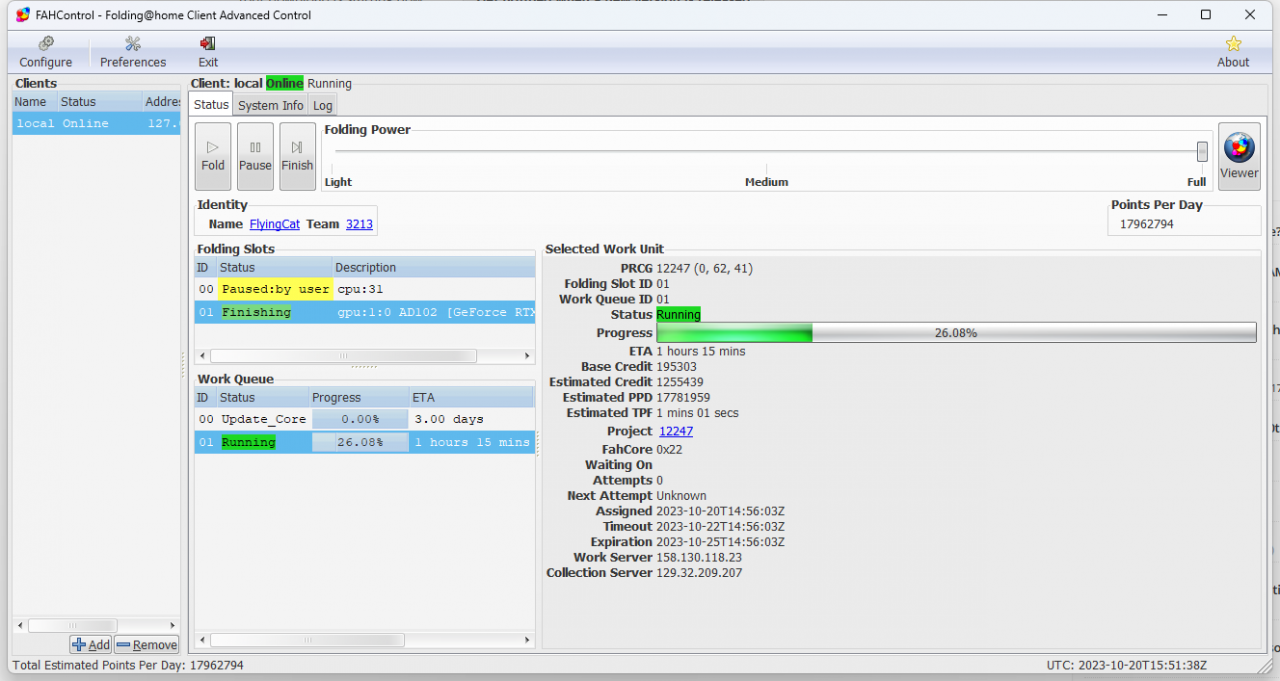Click the 26.08% work unit progress bar

click(956, 333)
